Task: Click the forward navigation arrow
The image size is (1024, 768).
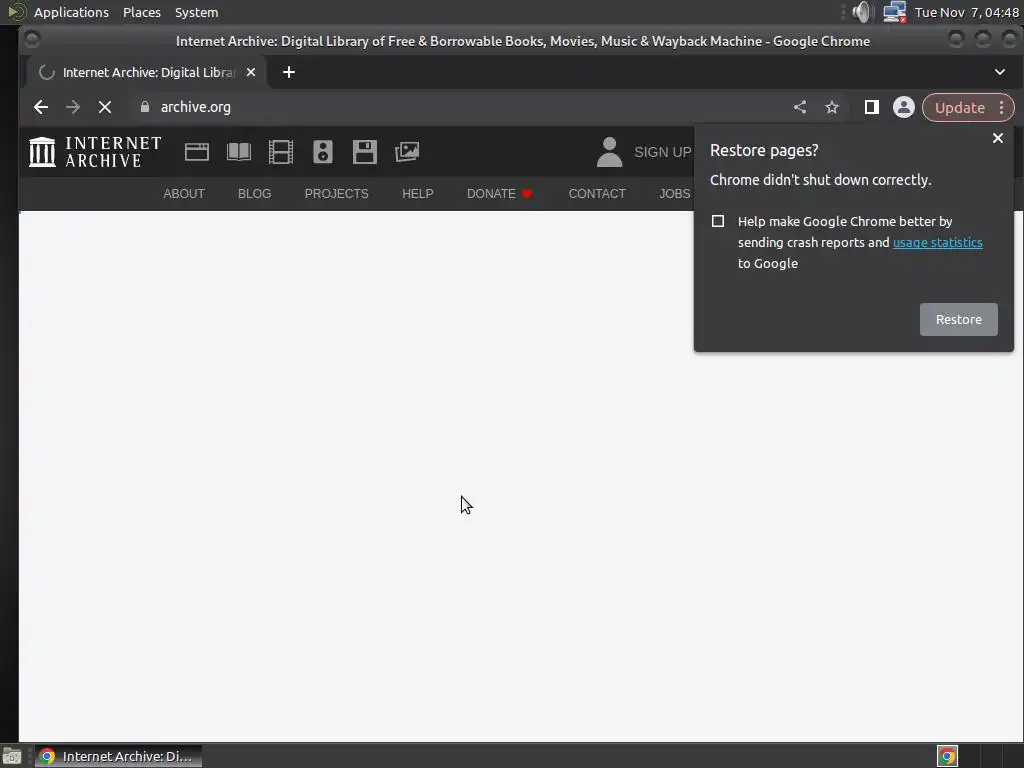Action: (x=72, y=107)
